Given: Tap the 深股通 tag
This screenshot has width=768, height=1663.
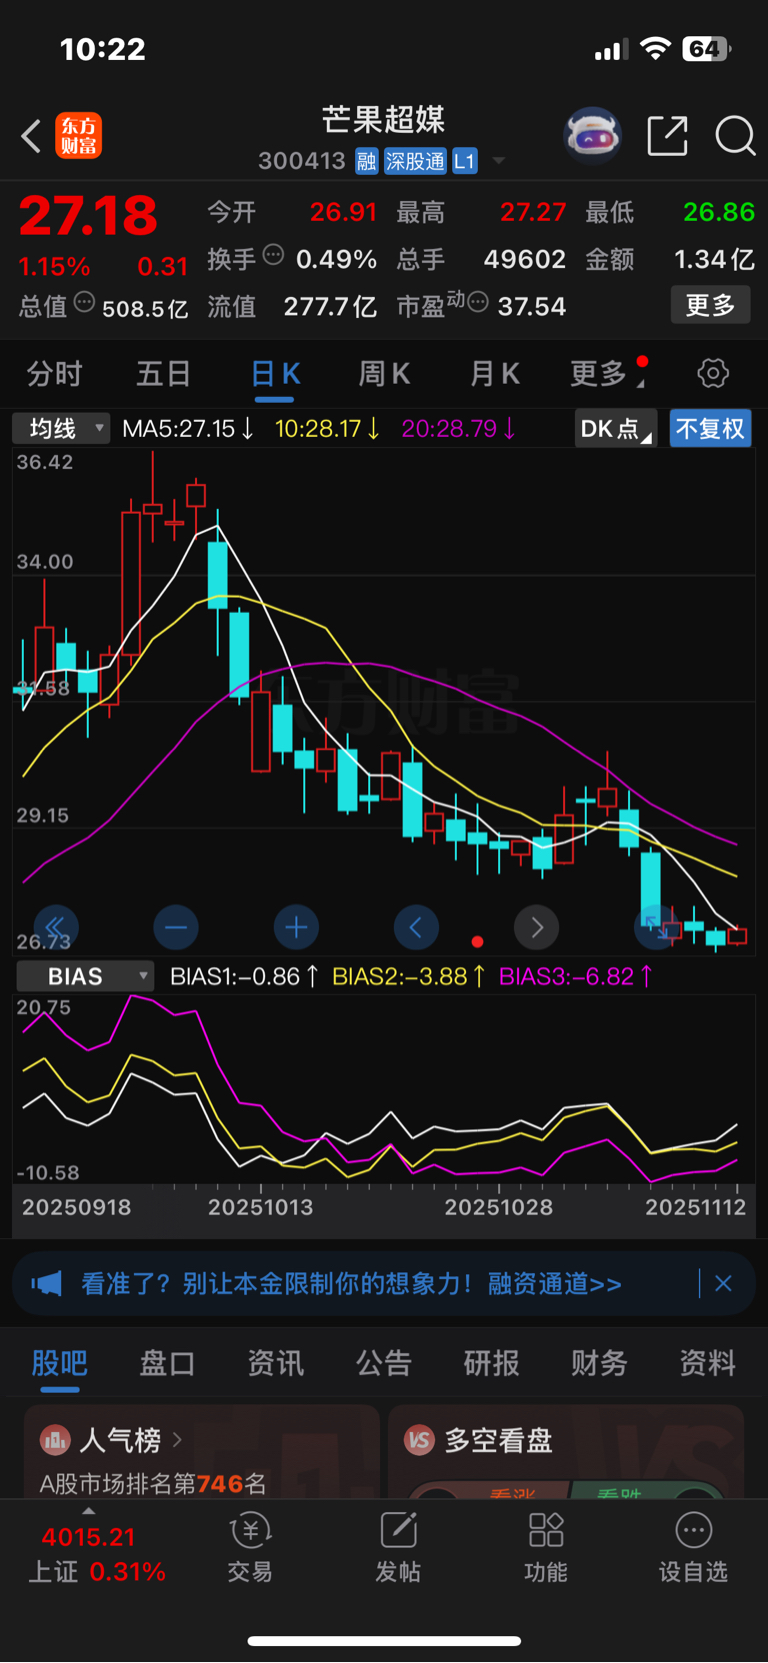Looking at the screenshot, I should click(x=415, y=161).
